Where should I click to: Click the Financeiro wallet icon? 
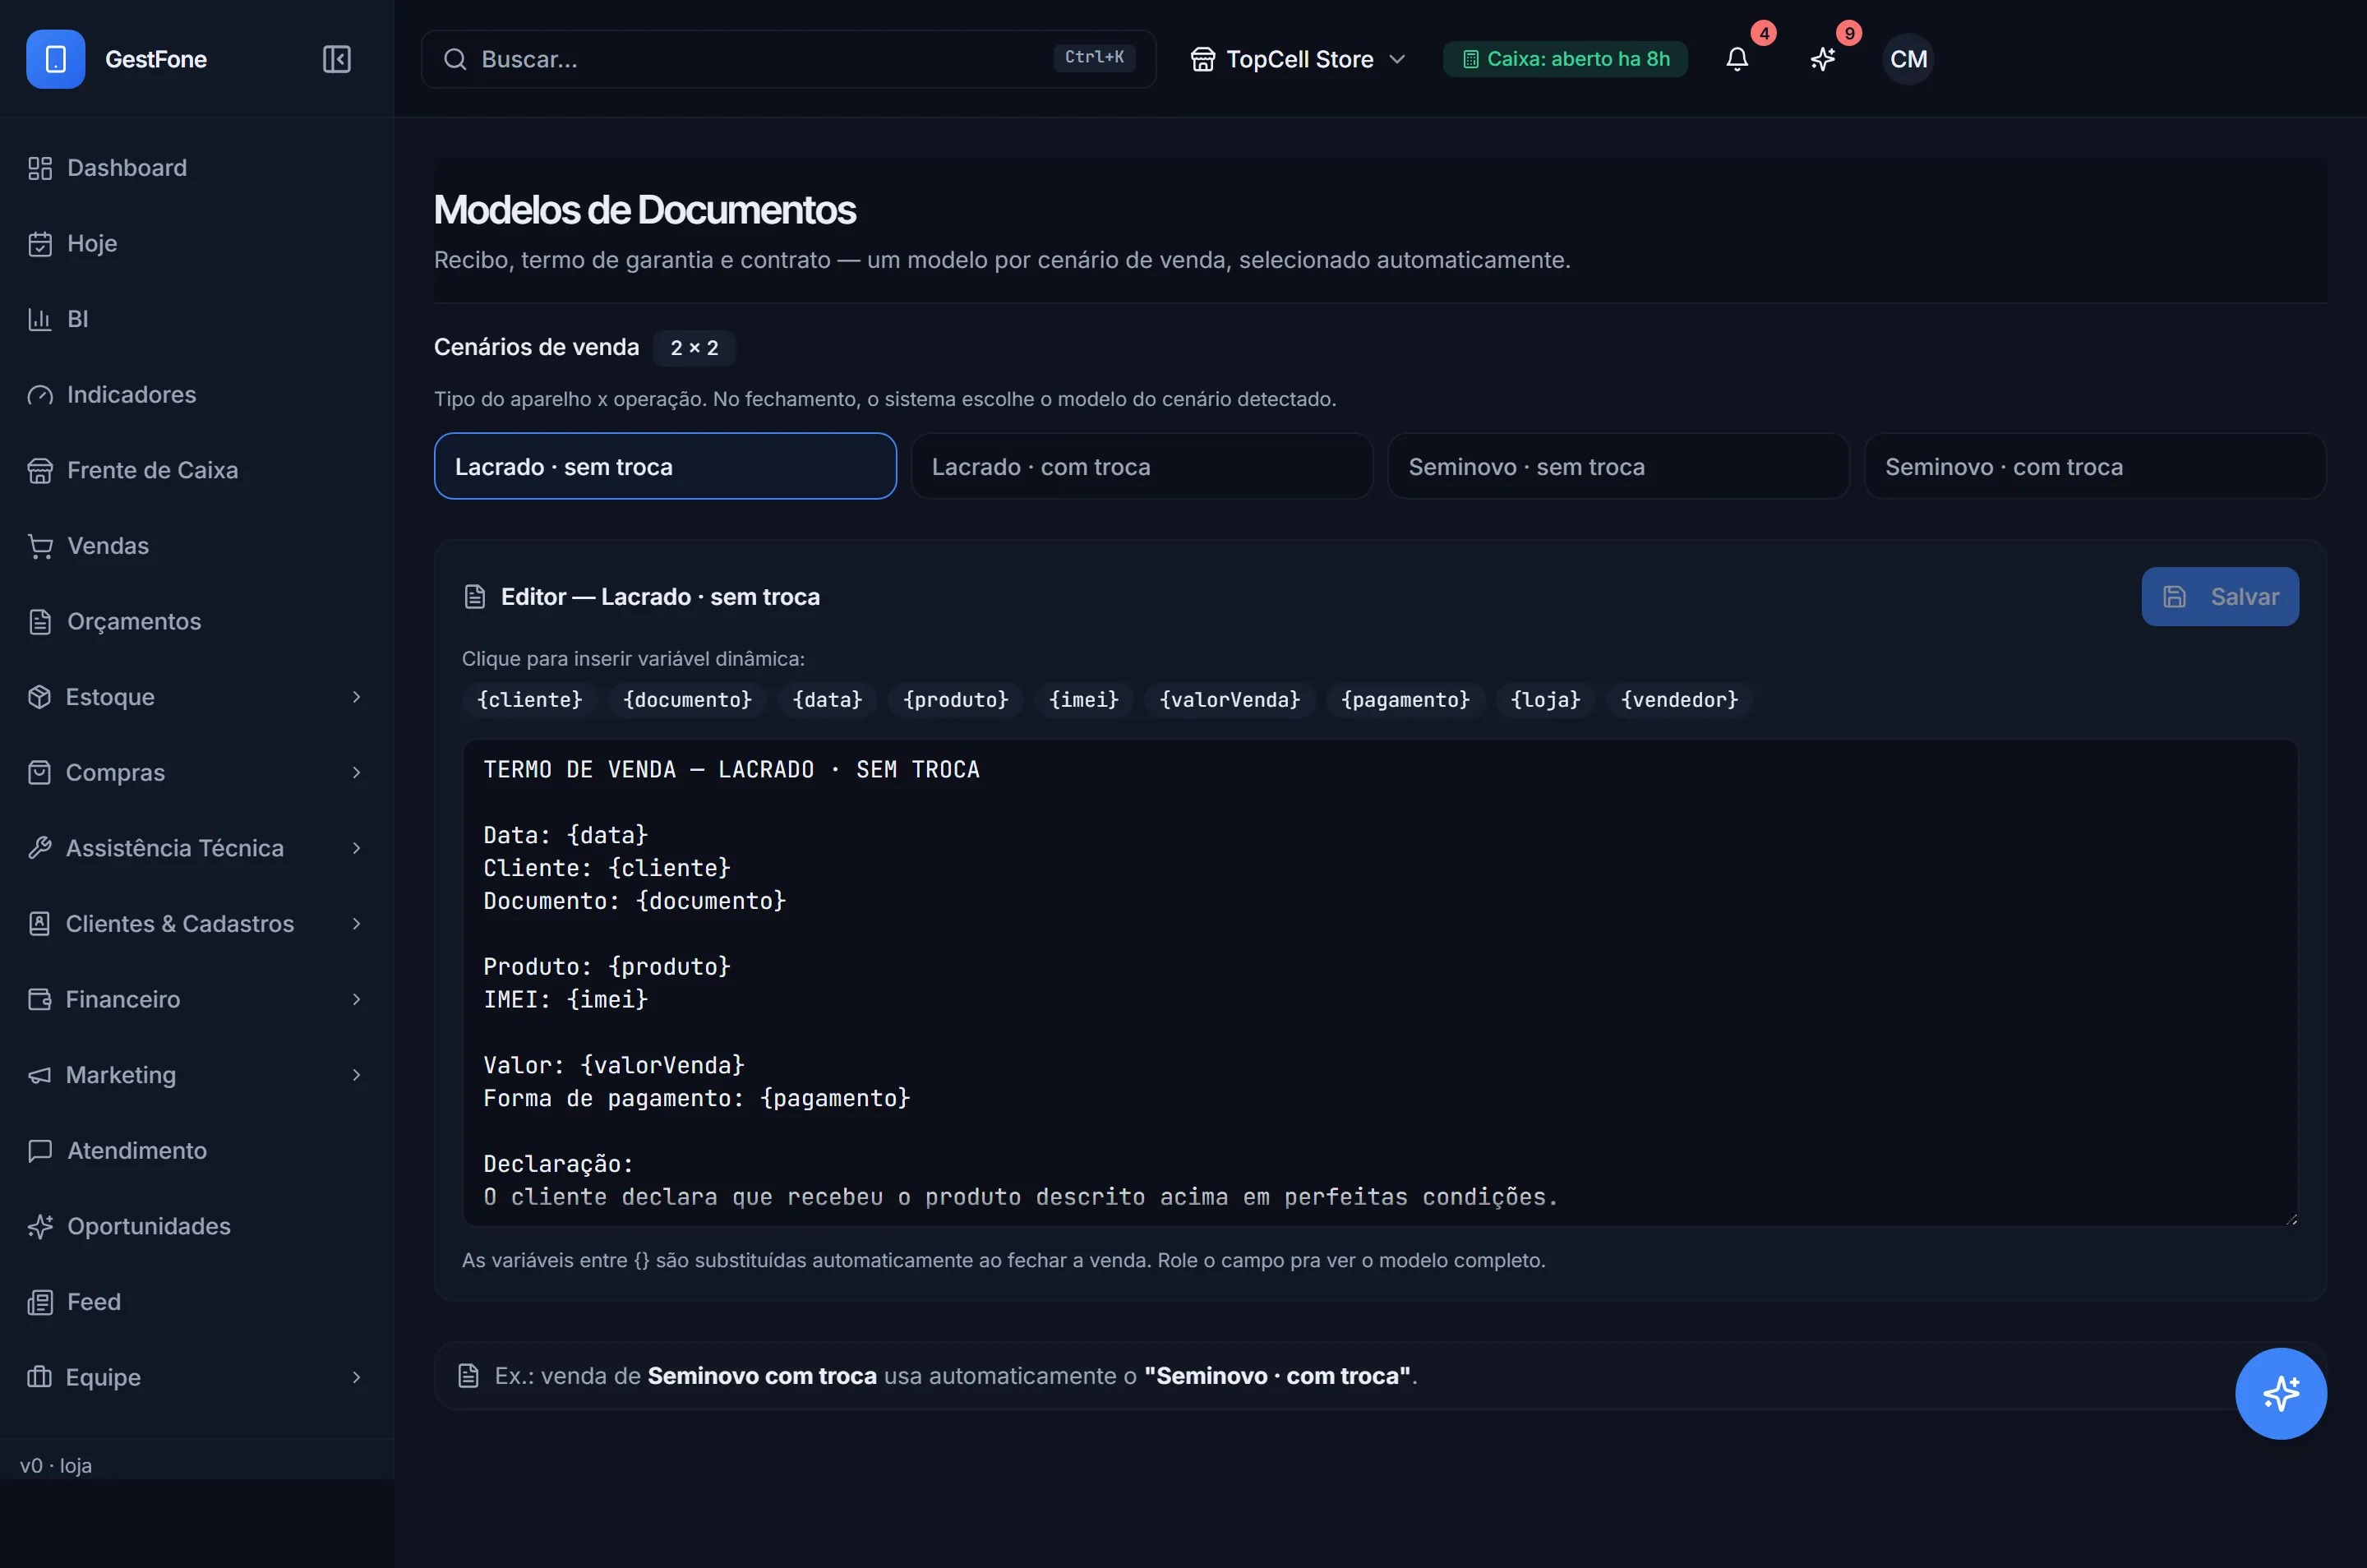click(40, 999)
